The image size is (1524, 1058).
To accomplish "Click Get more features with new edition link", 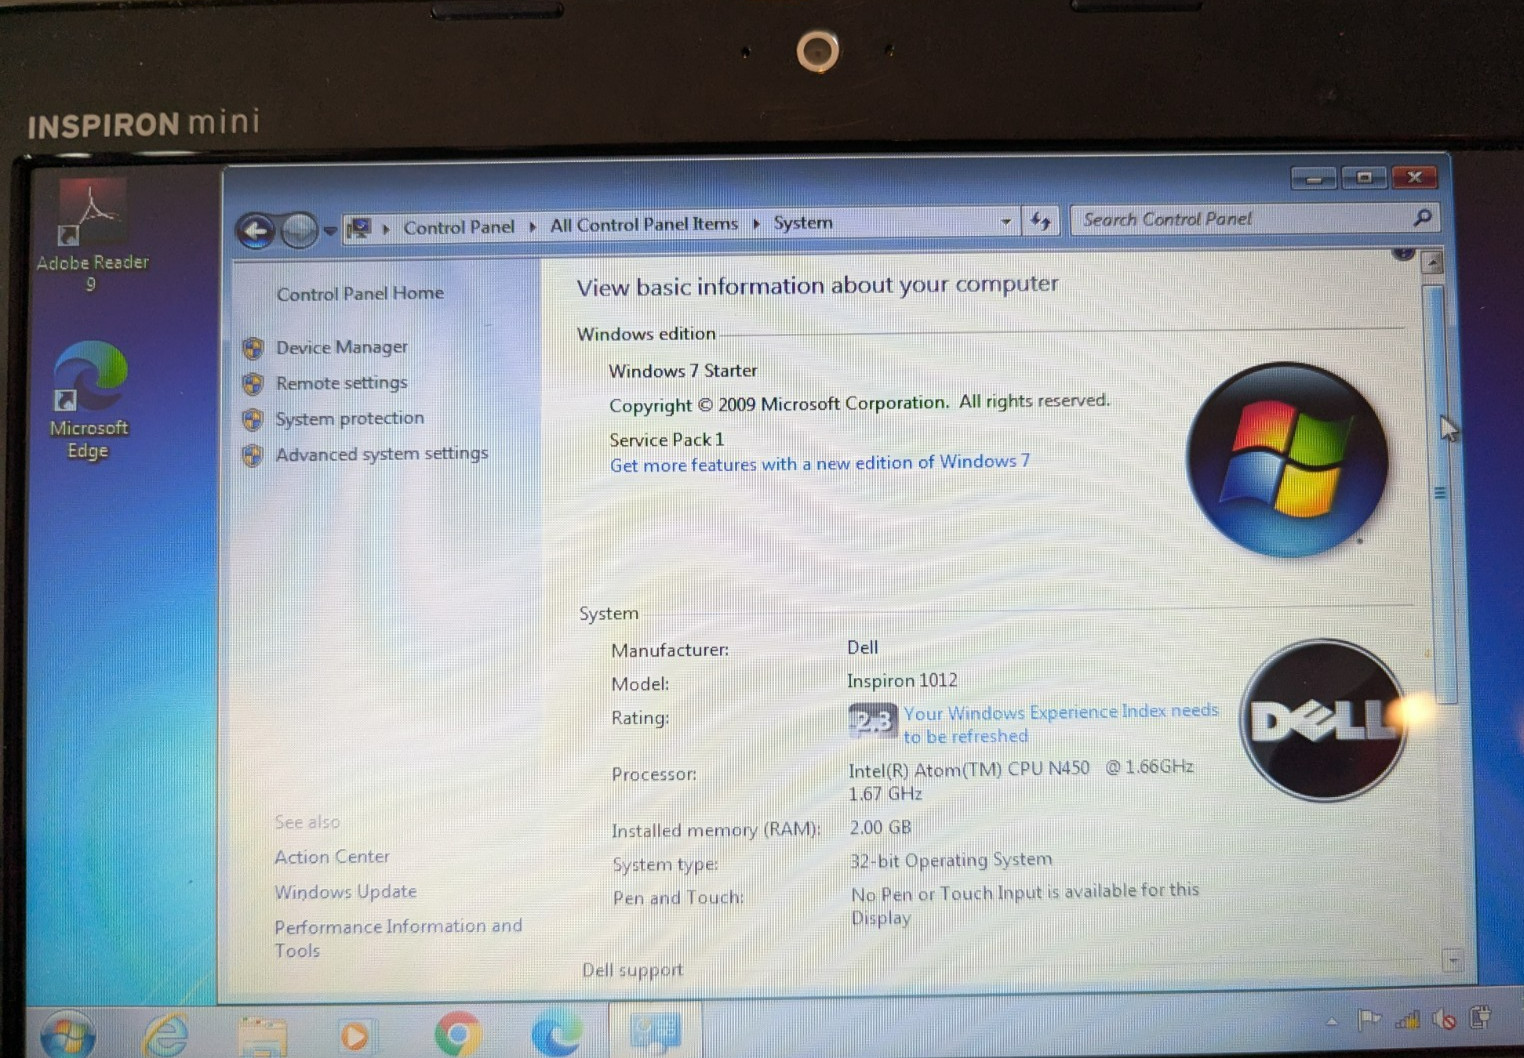I will tap(820, 463).
